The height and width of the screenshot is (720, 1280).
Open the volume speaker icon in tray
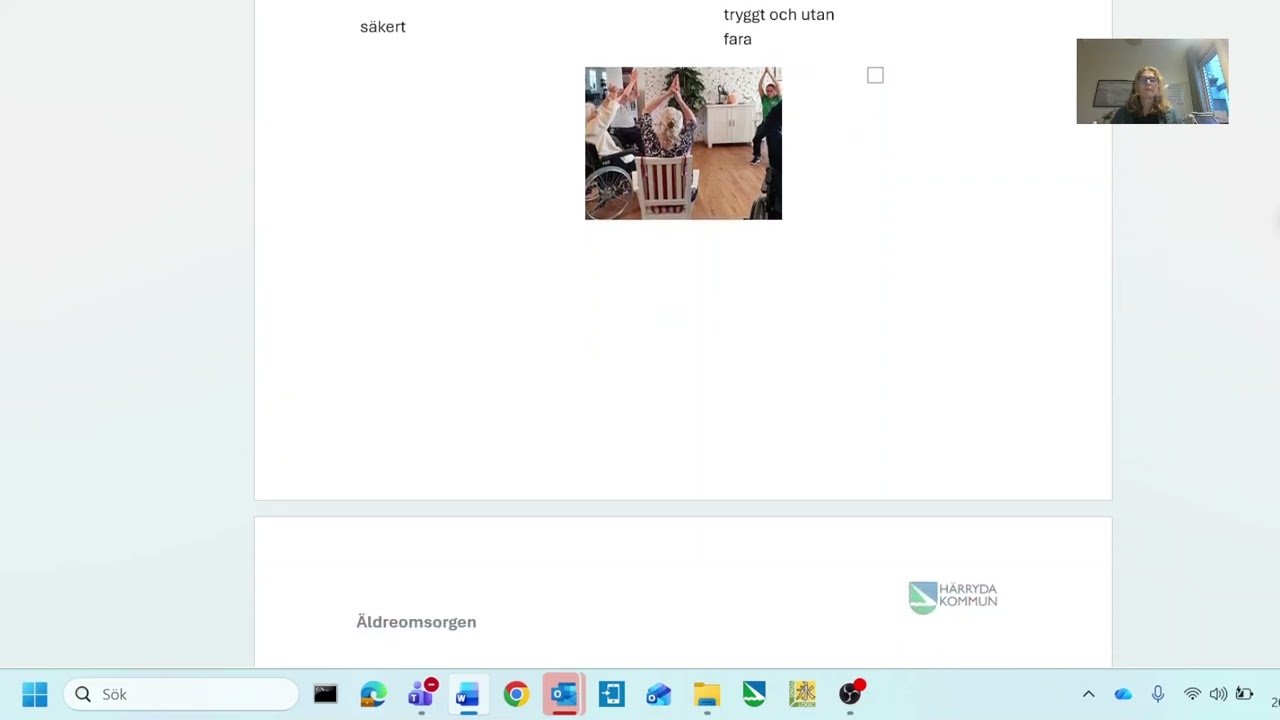pos(1218,694)
